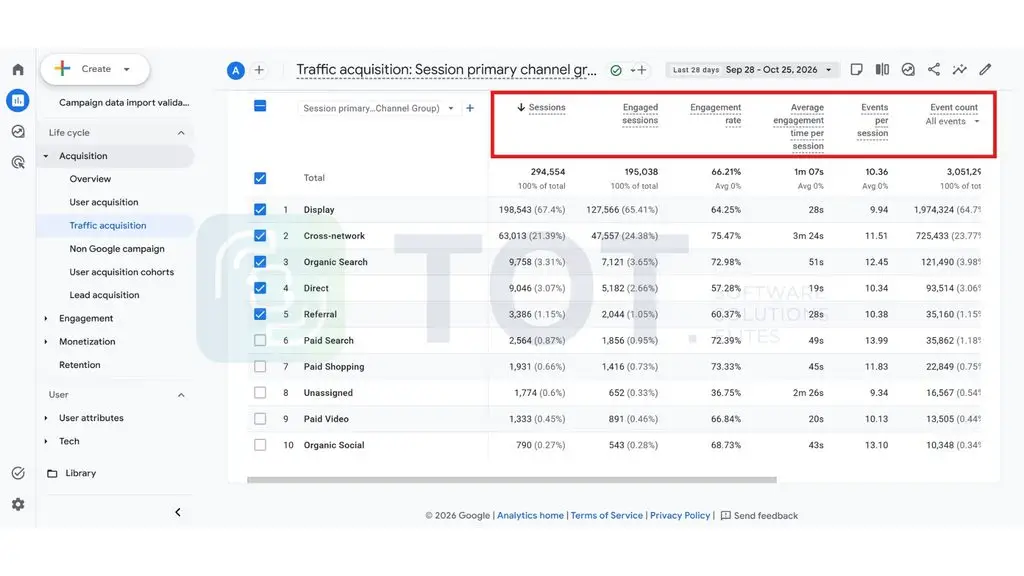This screenshot has width=1024, height=576.
Task: Click the trend sparkline icon in toolbar
Action: (x=959, y=69)
